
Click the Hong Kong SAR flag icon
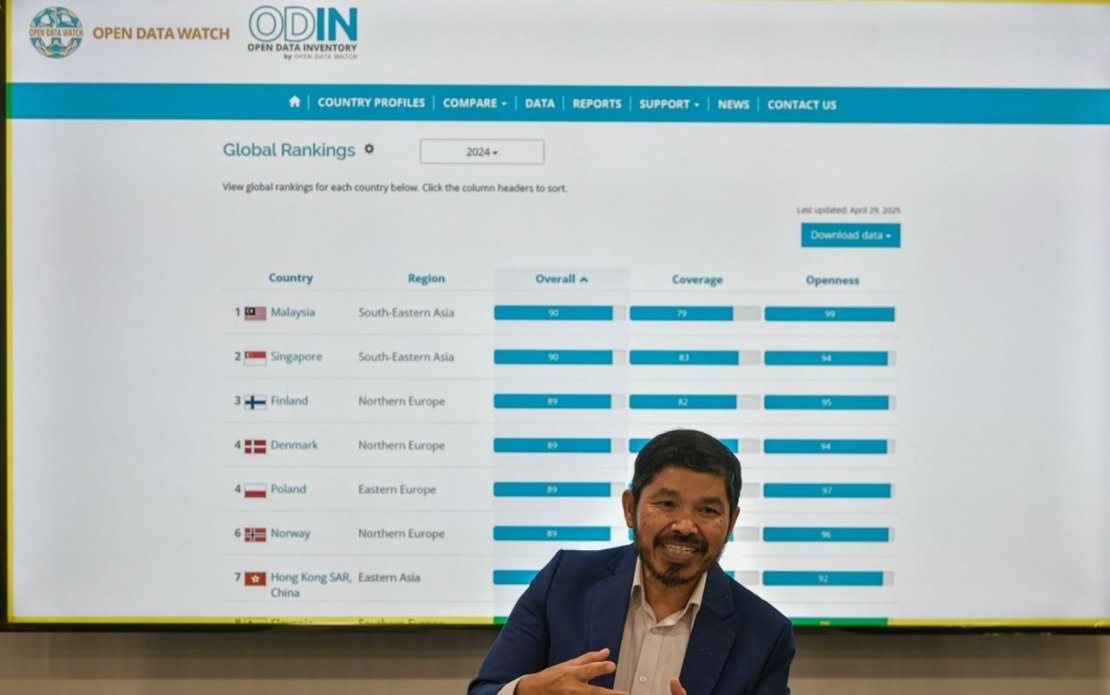coord(255,578)
